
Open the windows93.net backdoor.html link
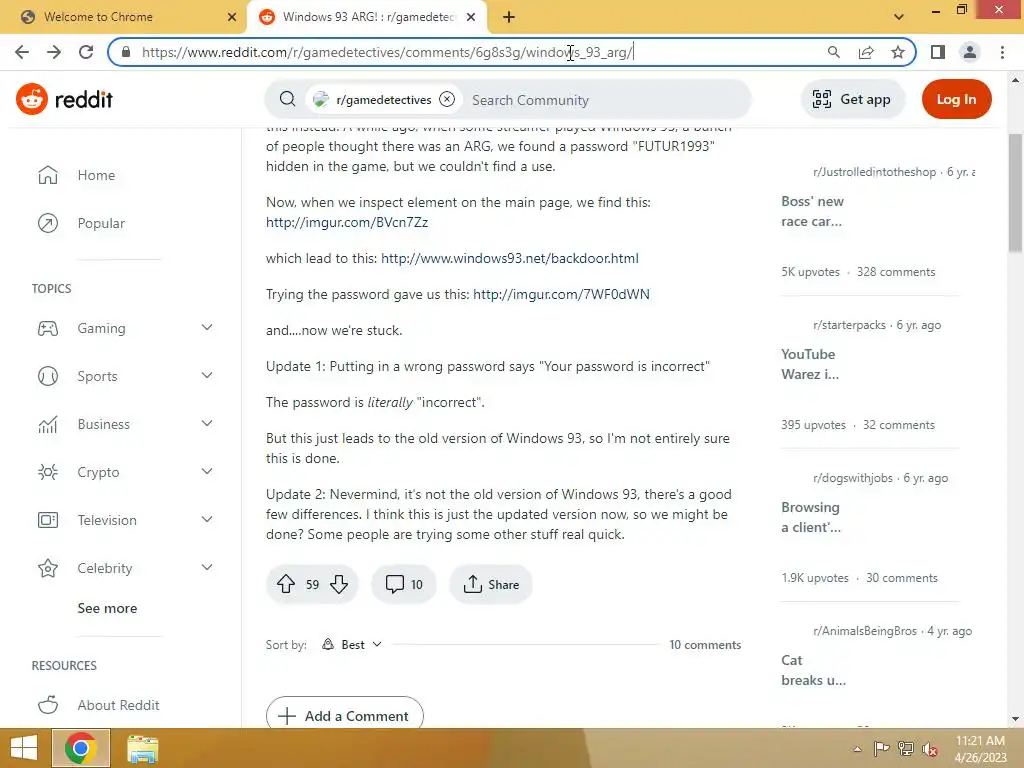click(x=509, y=259)
